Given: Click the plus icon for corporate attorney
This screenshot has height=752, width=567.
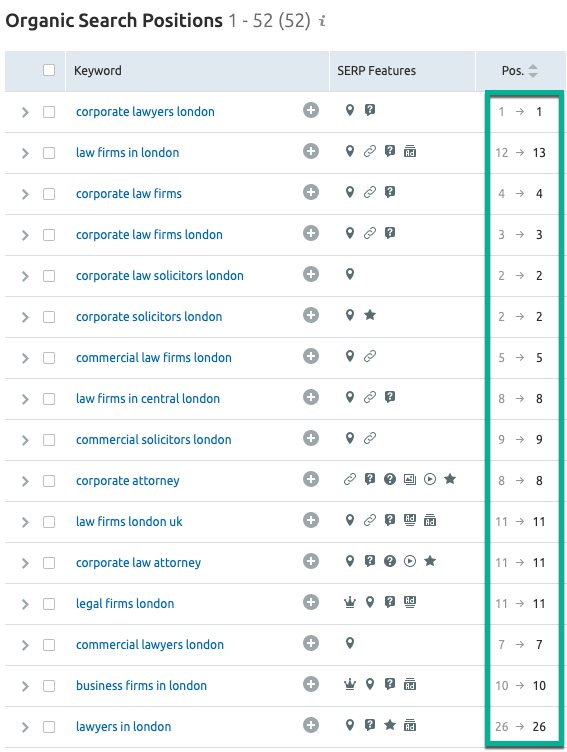Looking at the screenshot, I should pyautogui.click(x=311, y=479).
